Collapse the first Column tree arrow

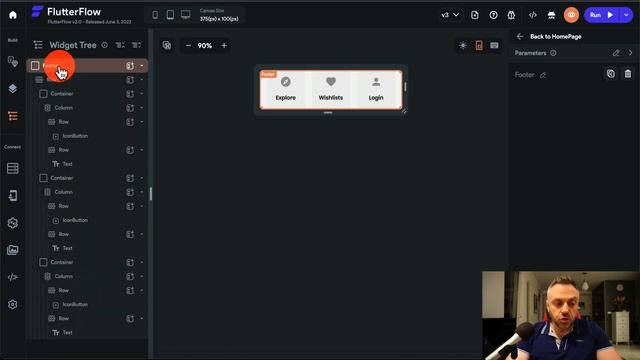pos(142,108)
